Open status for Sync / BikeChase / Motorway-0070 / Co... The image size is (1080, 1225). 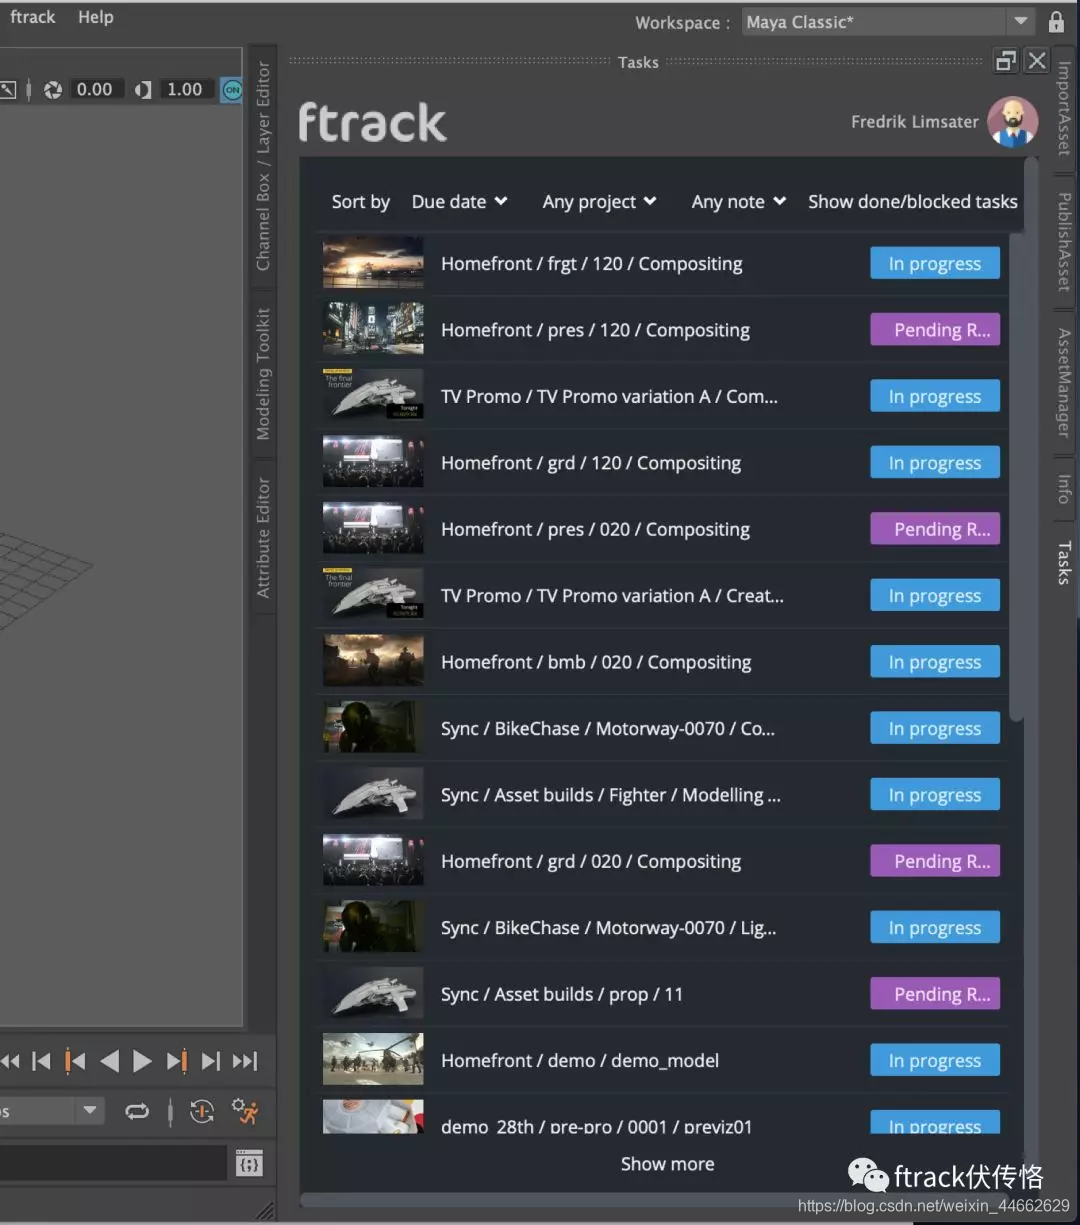pos(935,729)
